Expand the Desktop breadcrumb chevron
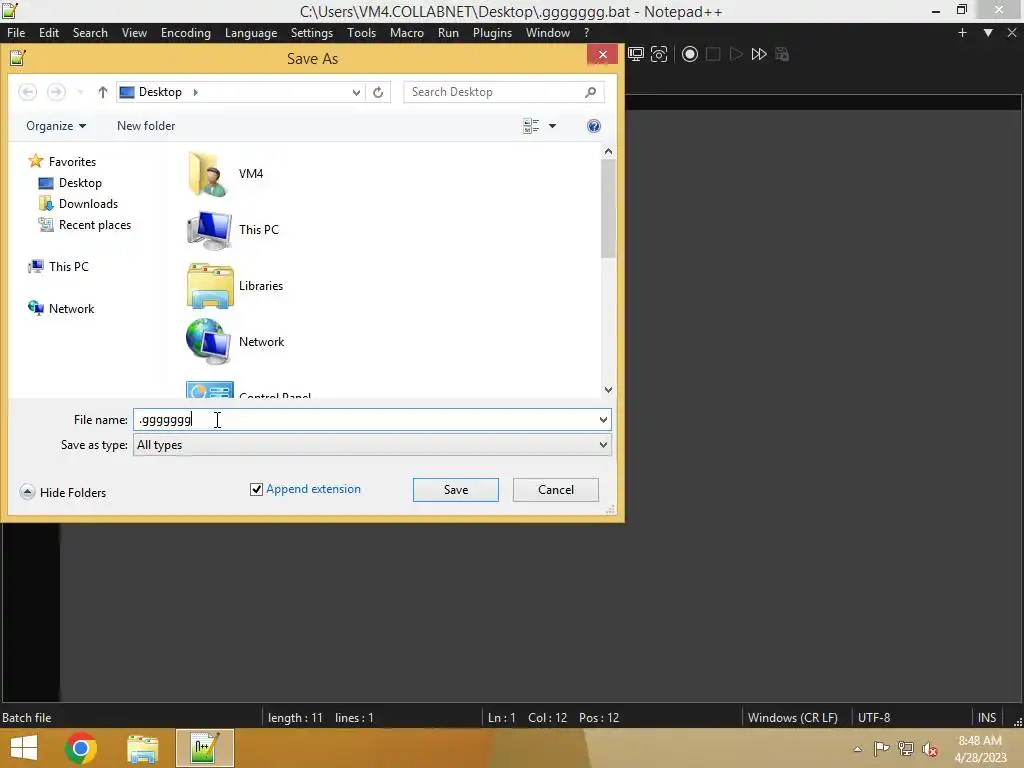This screenshot has height=768, width=1024. (x=195, y=92)
